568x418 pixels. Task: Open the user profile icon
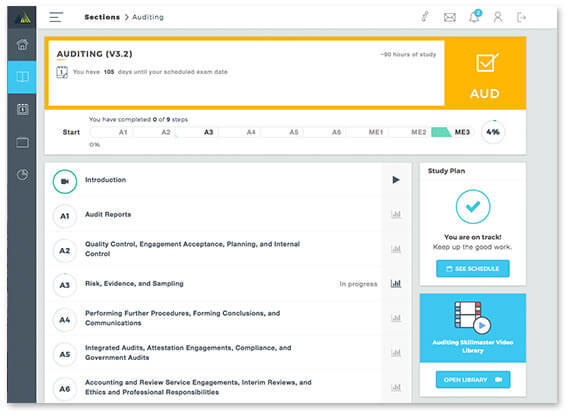498,17
